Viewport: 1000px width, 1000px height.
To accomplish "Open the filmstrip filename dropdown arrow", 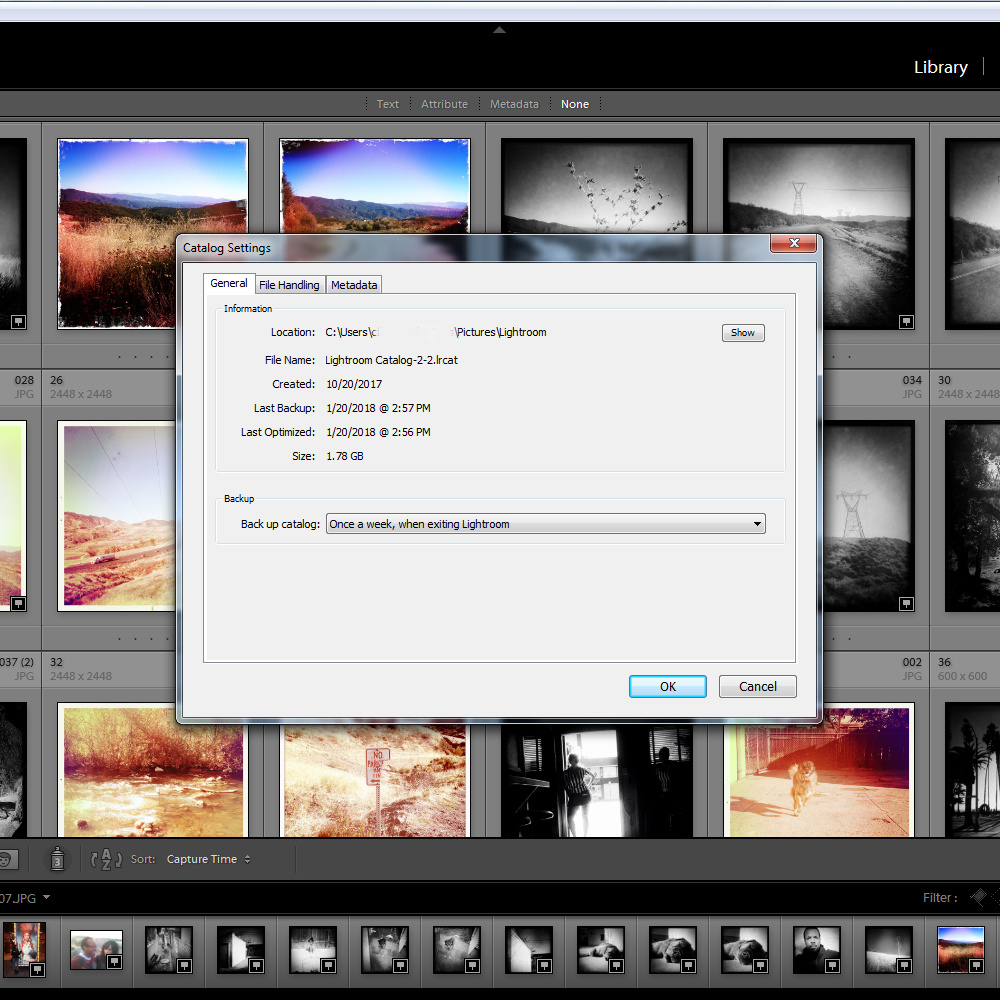I will click(46, 897).
